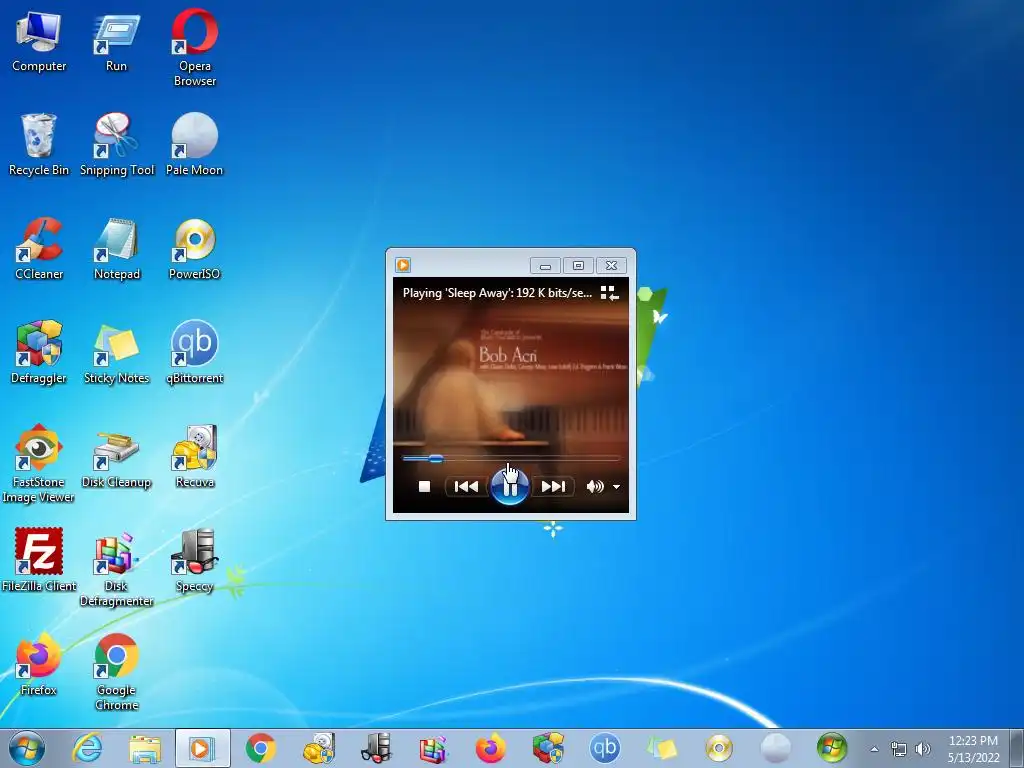Click the seek bar in the player

click(511, 459)
